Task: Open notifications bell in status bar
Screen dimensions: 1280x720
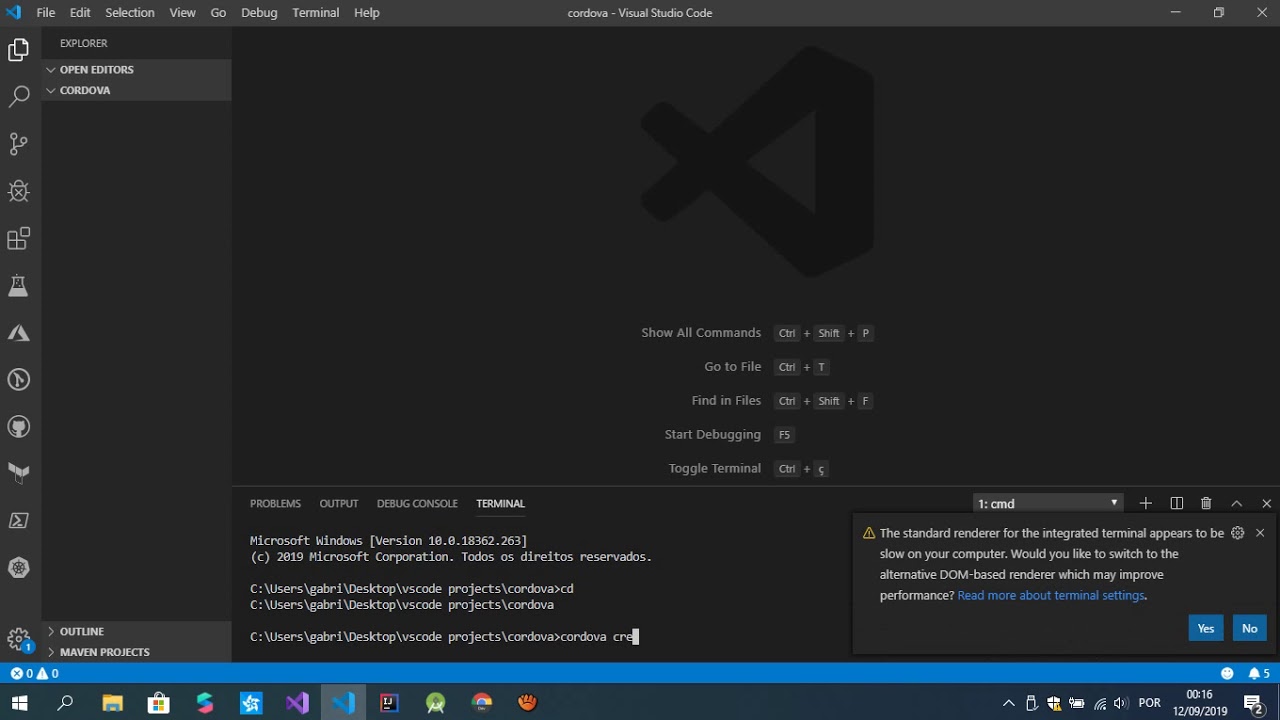Action: pyautogui.click(x=1259, y=674)
